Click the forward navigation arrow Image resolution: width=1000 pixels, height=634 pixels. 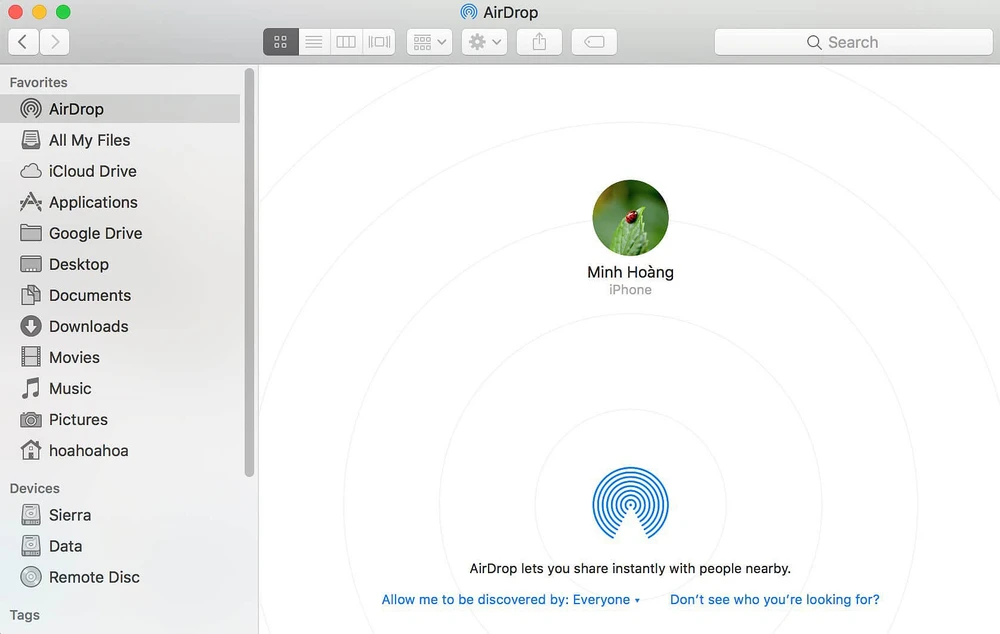[55, 42]
